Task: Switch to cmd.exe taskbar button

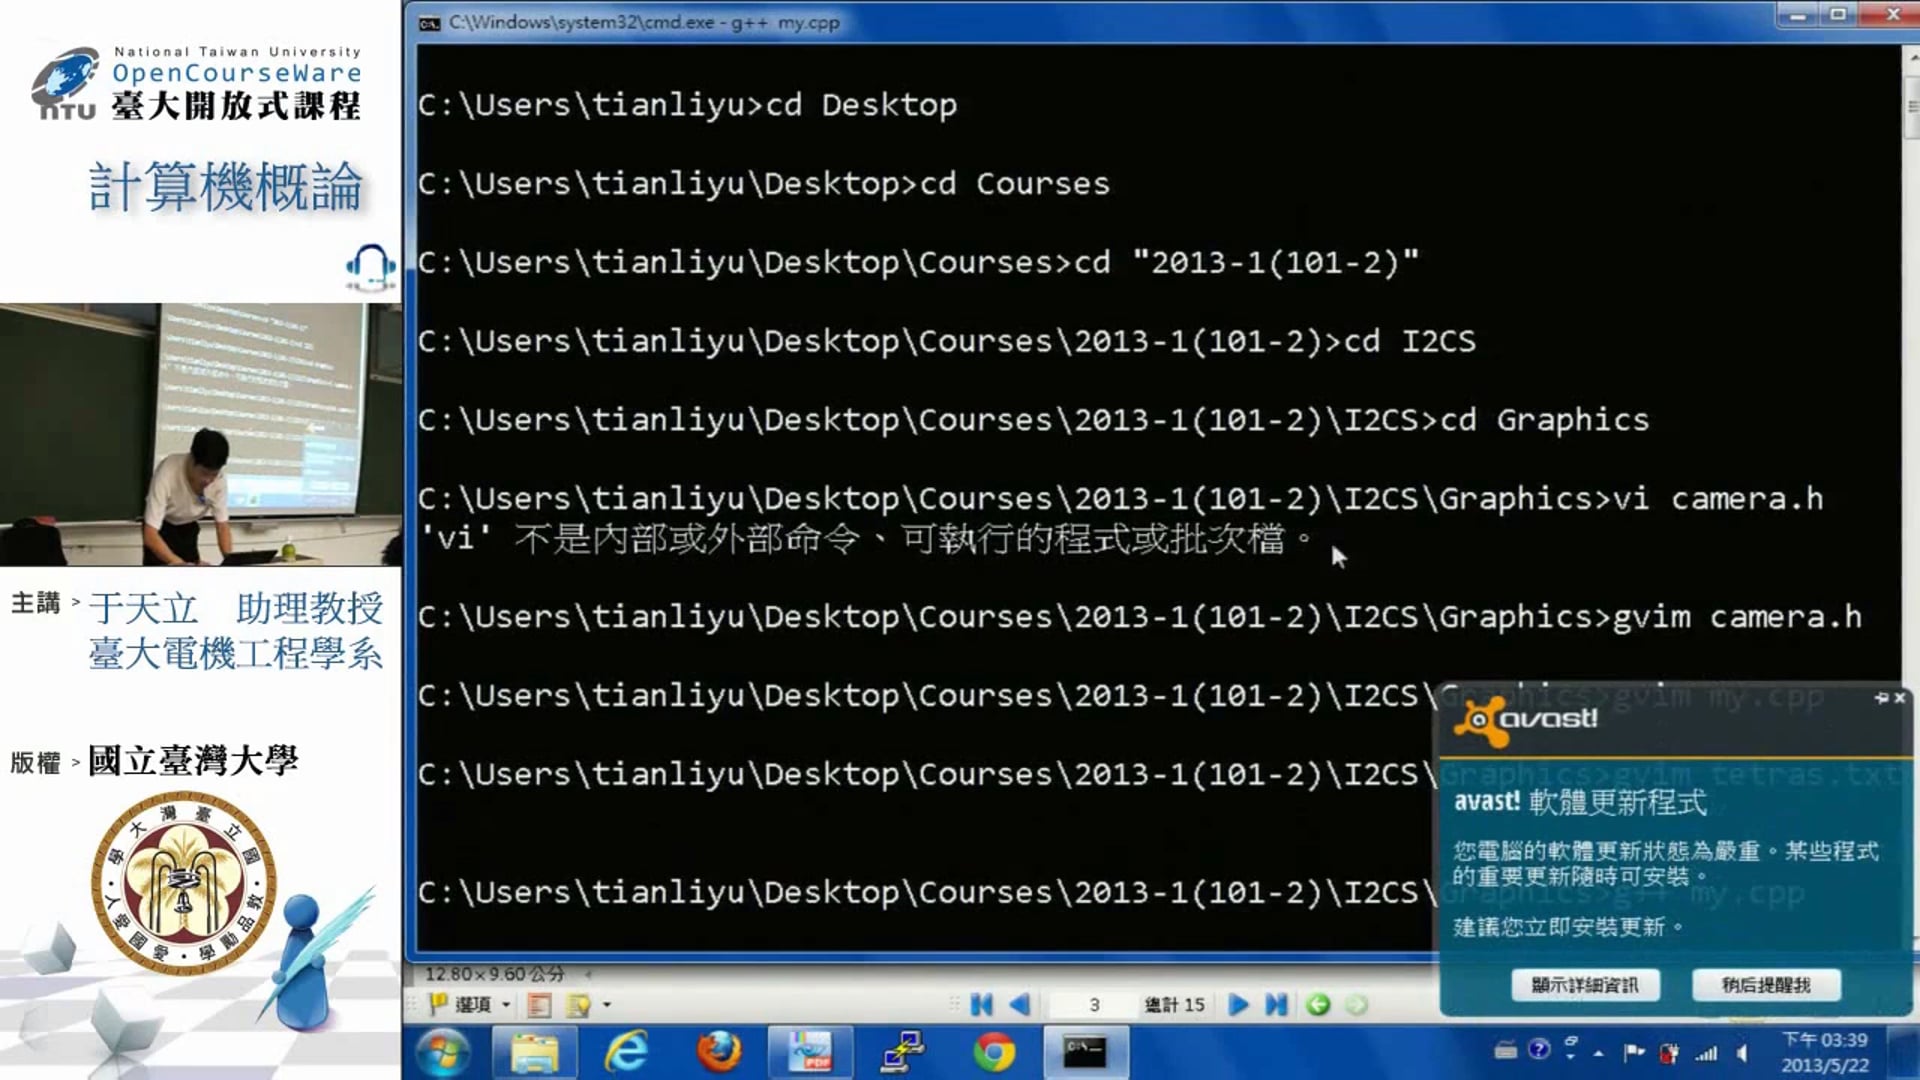Action: (1084, 1052)
